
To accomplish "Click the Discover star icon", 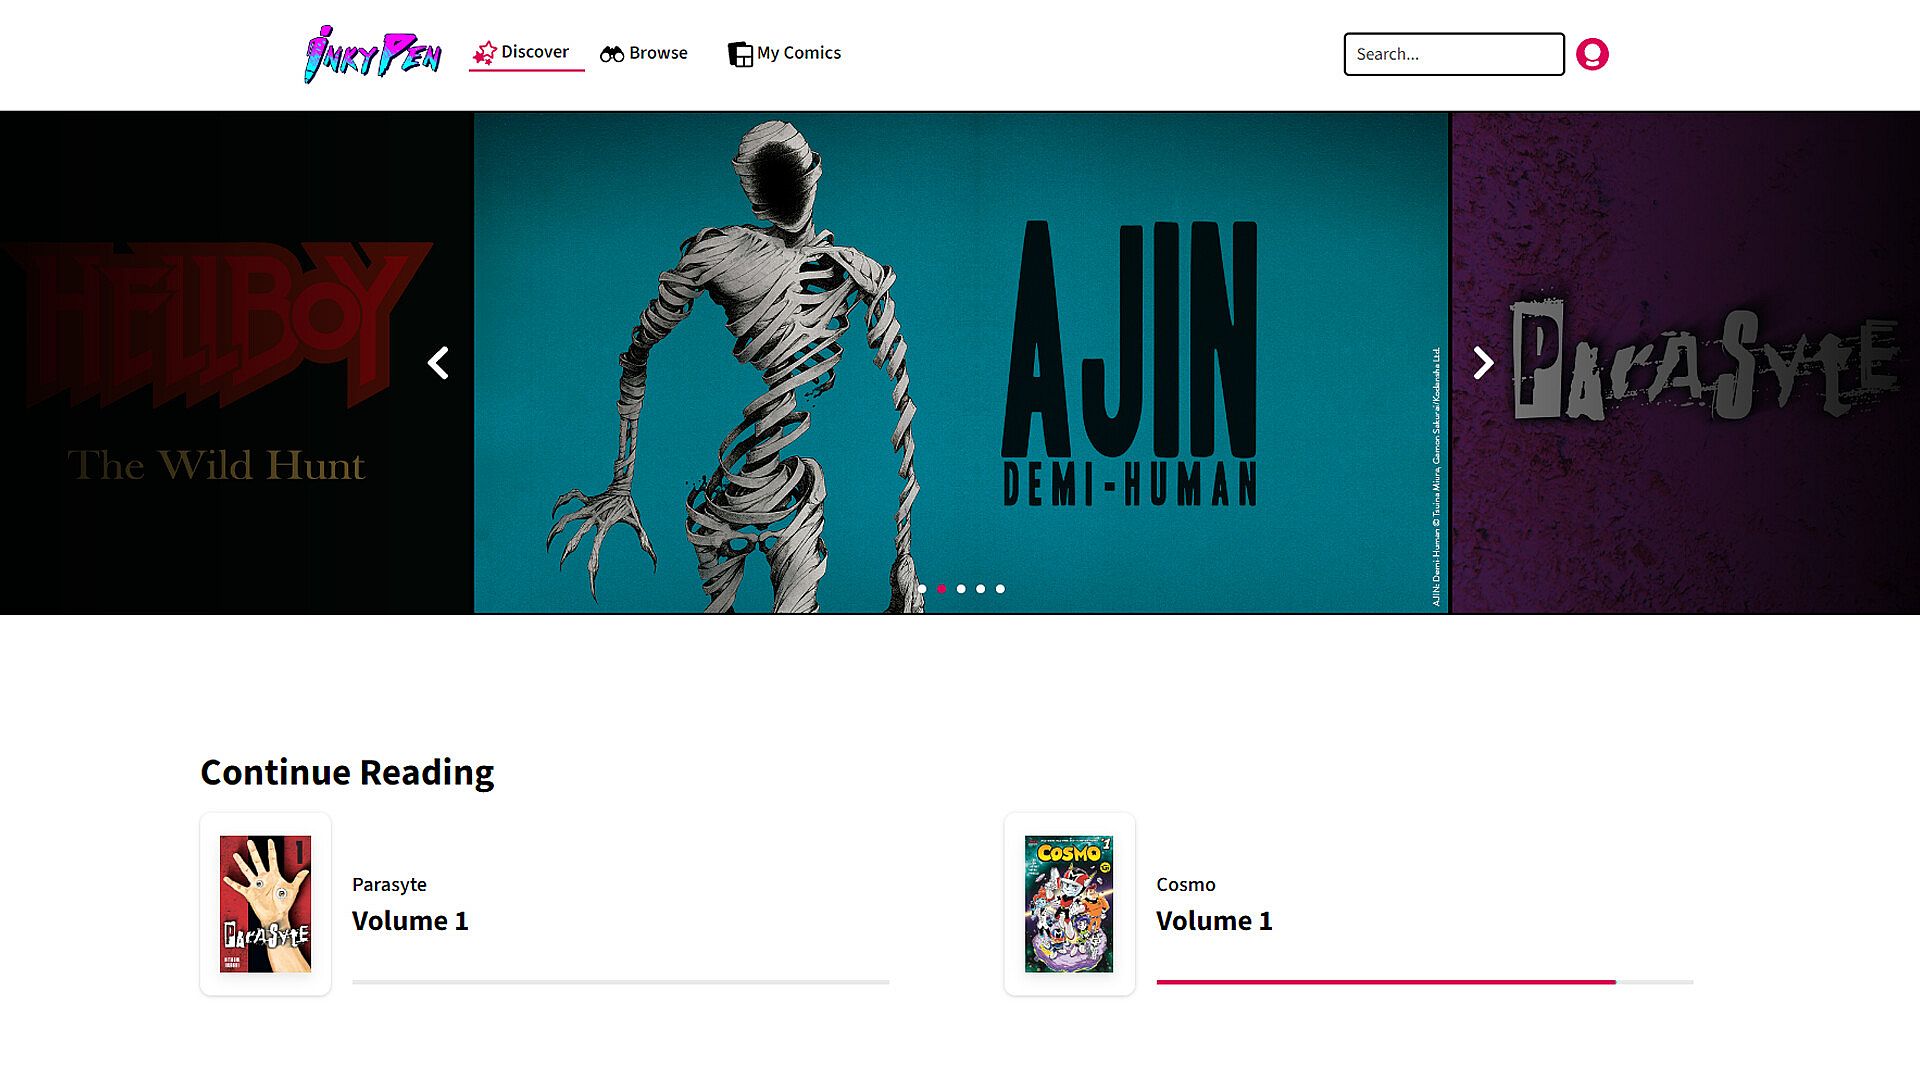I will [485, 52].
